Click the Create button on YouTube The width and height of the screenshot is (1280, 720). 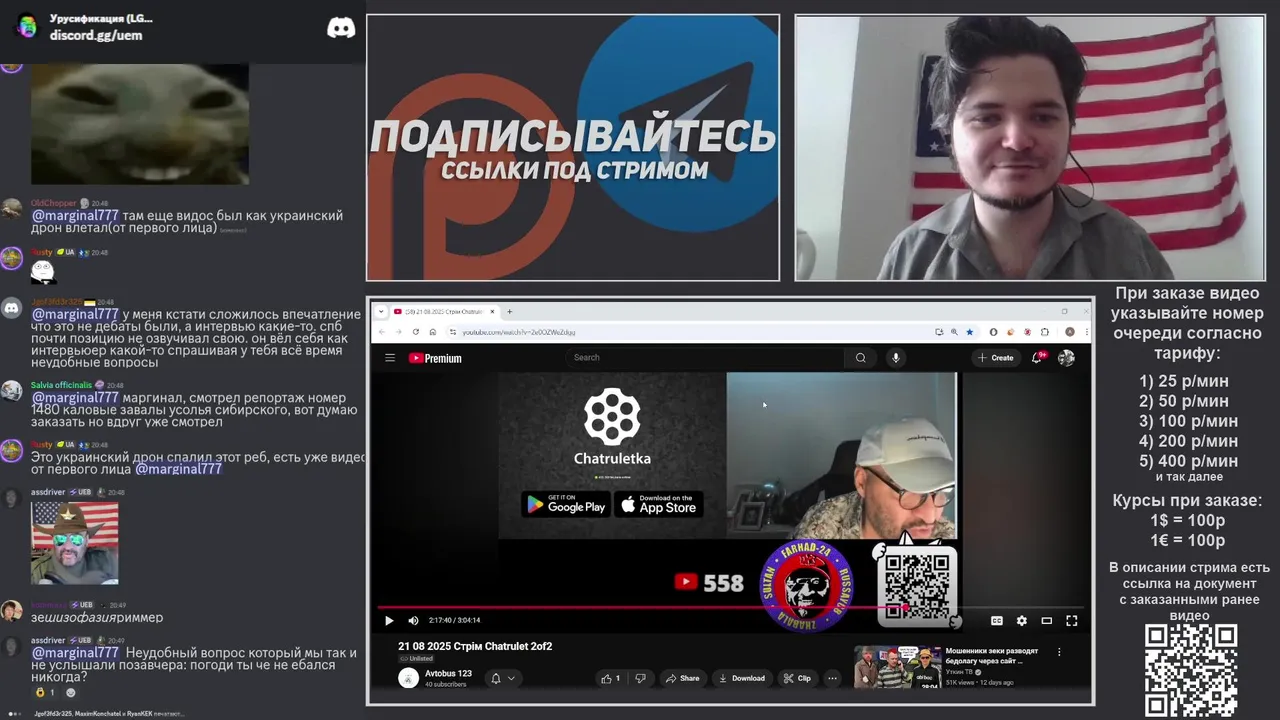tap(996, 357)
